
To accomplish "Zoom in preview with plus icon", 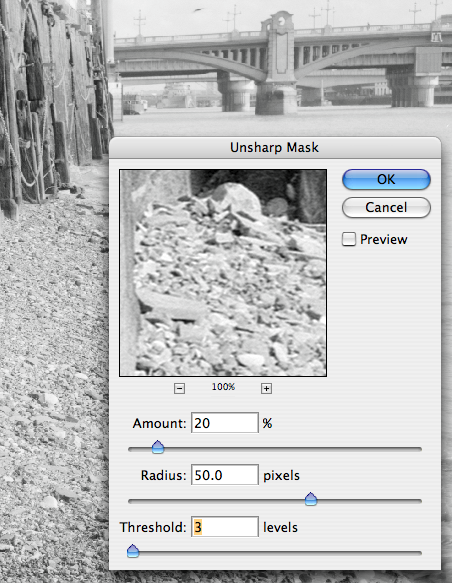I will click(266, 389).
